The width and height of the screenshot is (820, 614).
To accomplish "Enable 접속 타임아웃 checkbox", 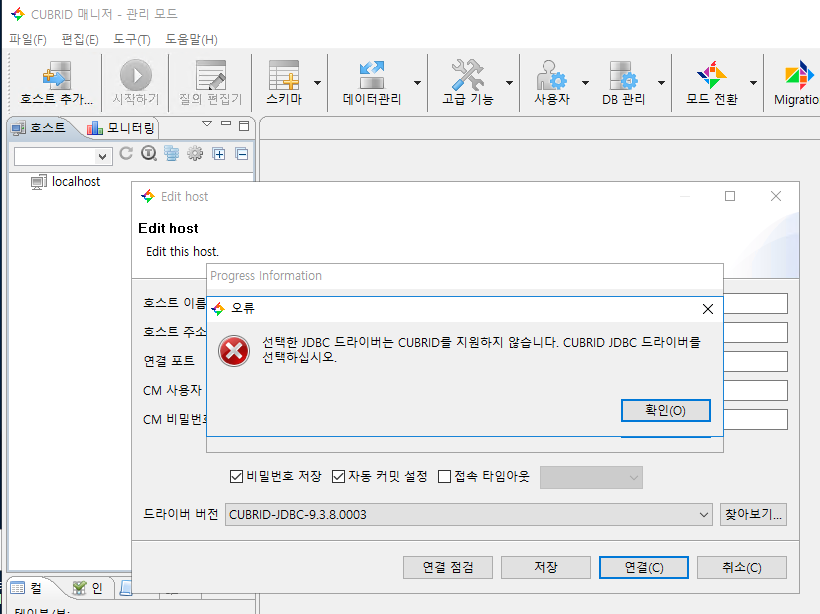I will [x=445, y=476].
